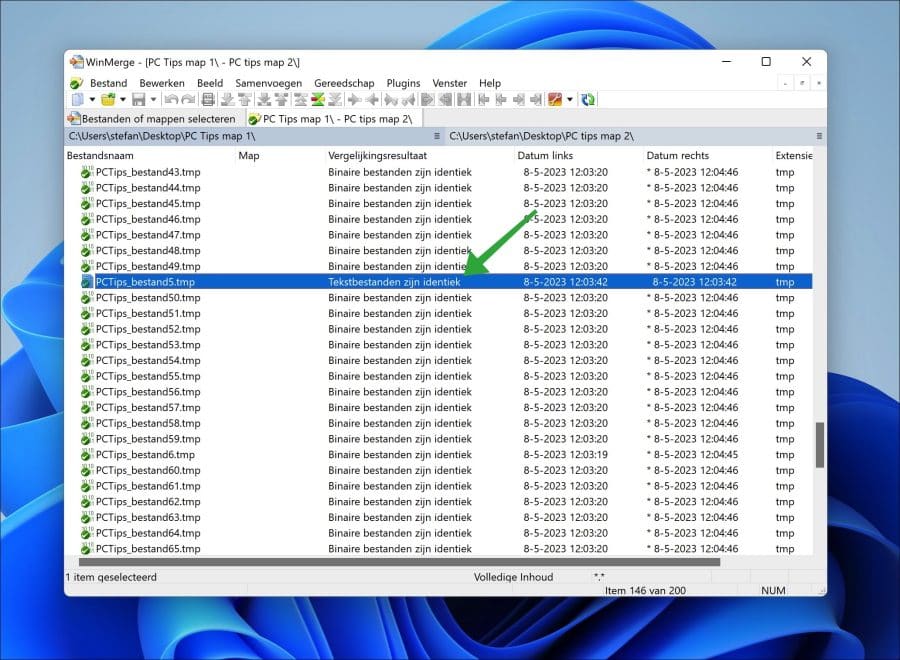Viewport: 900px width, 660px height.
Task: Jump with the Next Conflict icon
Action: (x=264, y=100)
